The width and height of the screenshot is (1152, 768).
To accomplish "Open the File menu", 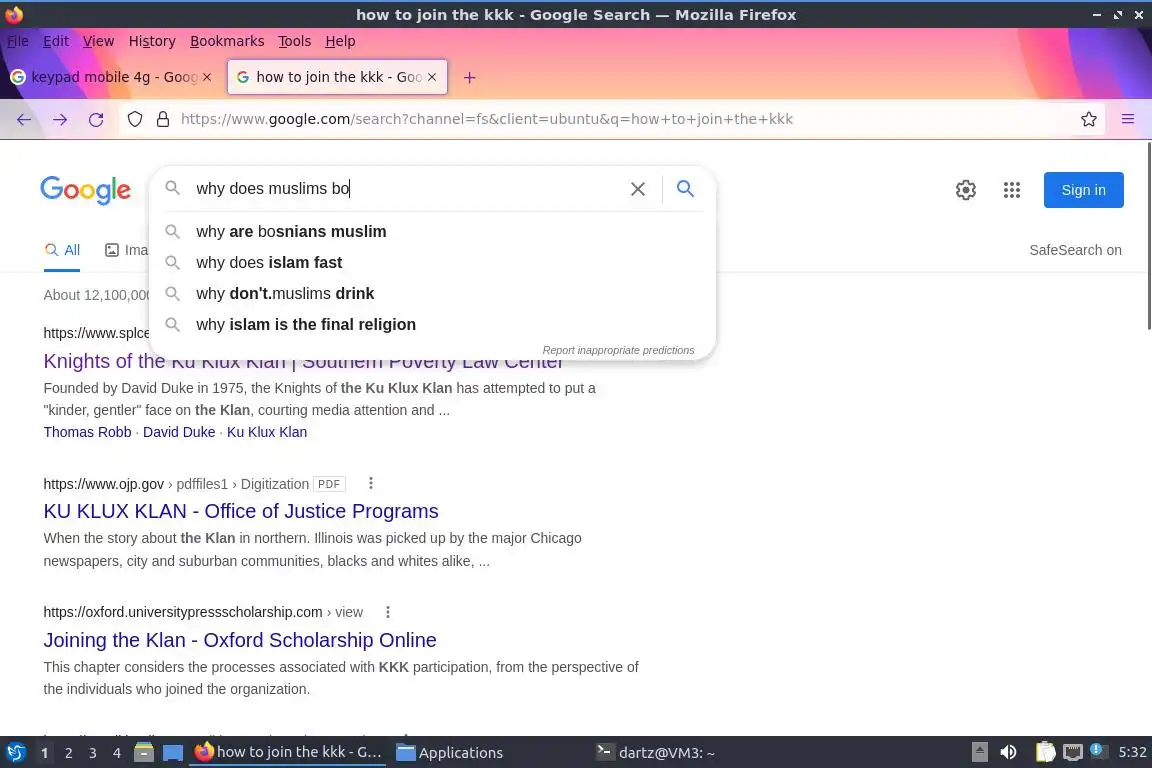I will point(18,41).
